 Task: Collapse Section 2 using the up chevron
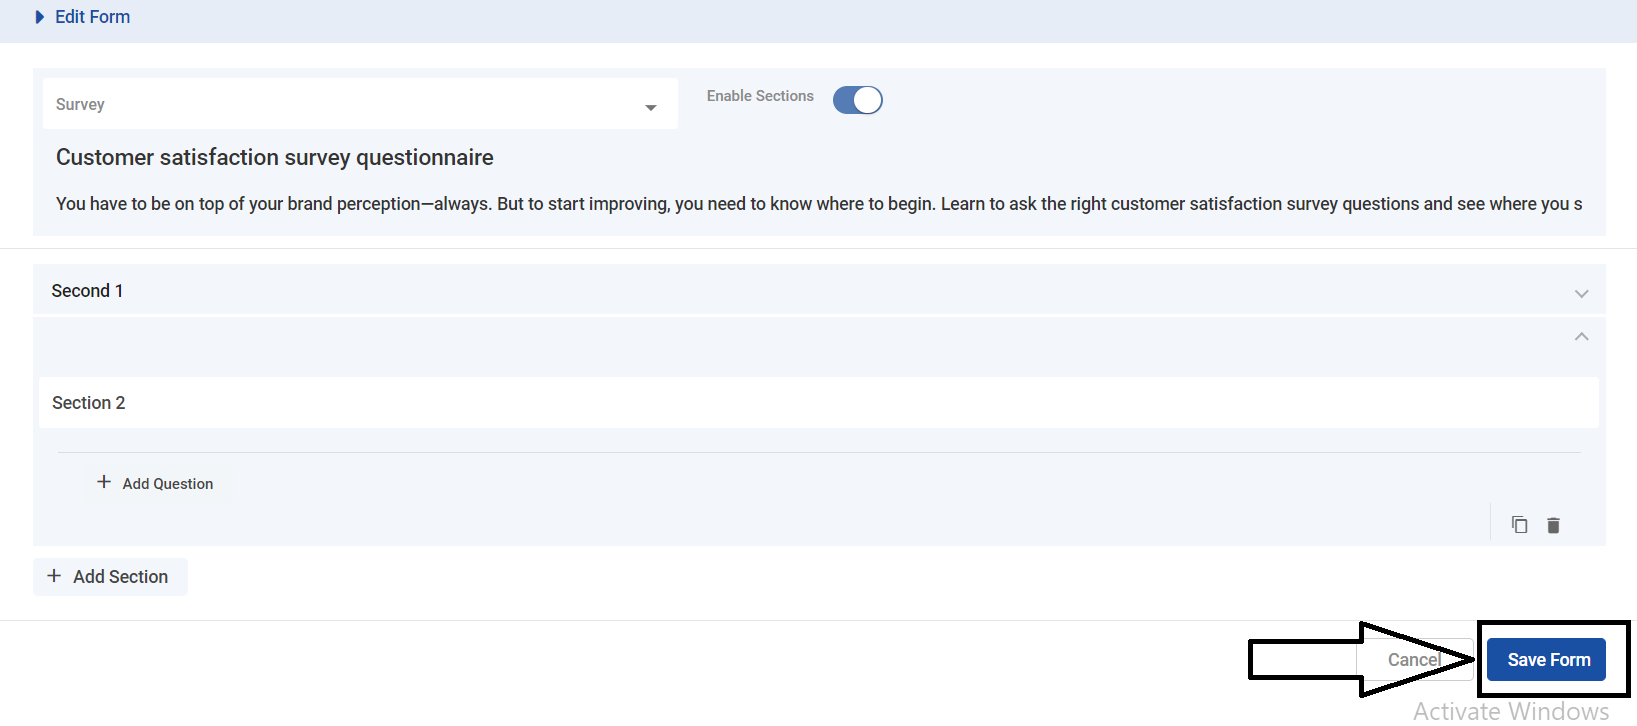coord(1581,337)
